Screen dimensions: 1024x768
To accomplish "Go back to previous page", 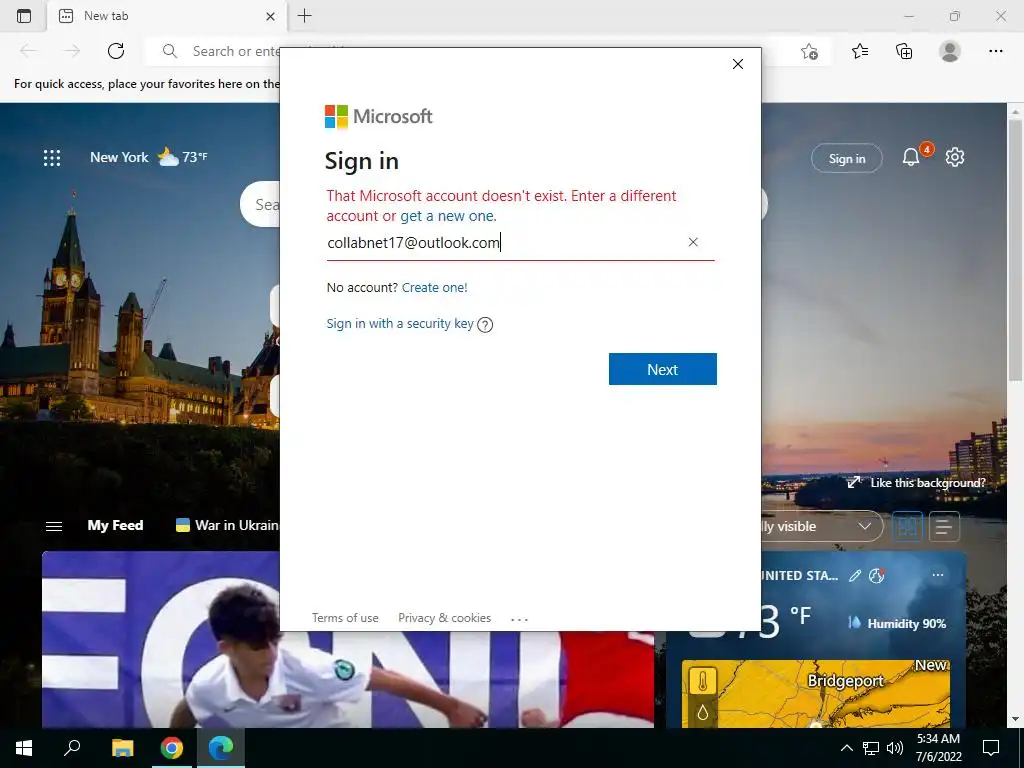I will (x=28, y=51).
